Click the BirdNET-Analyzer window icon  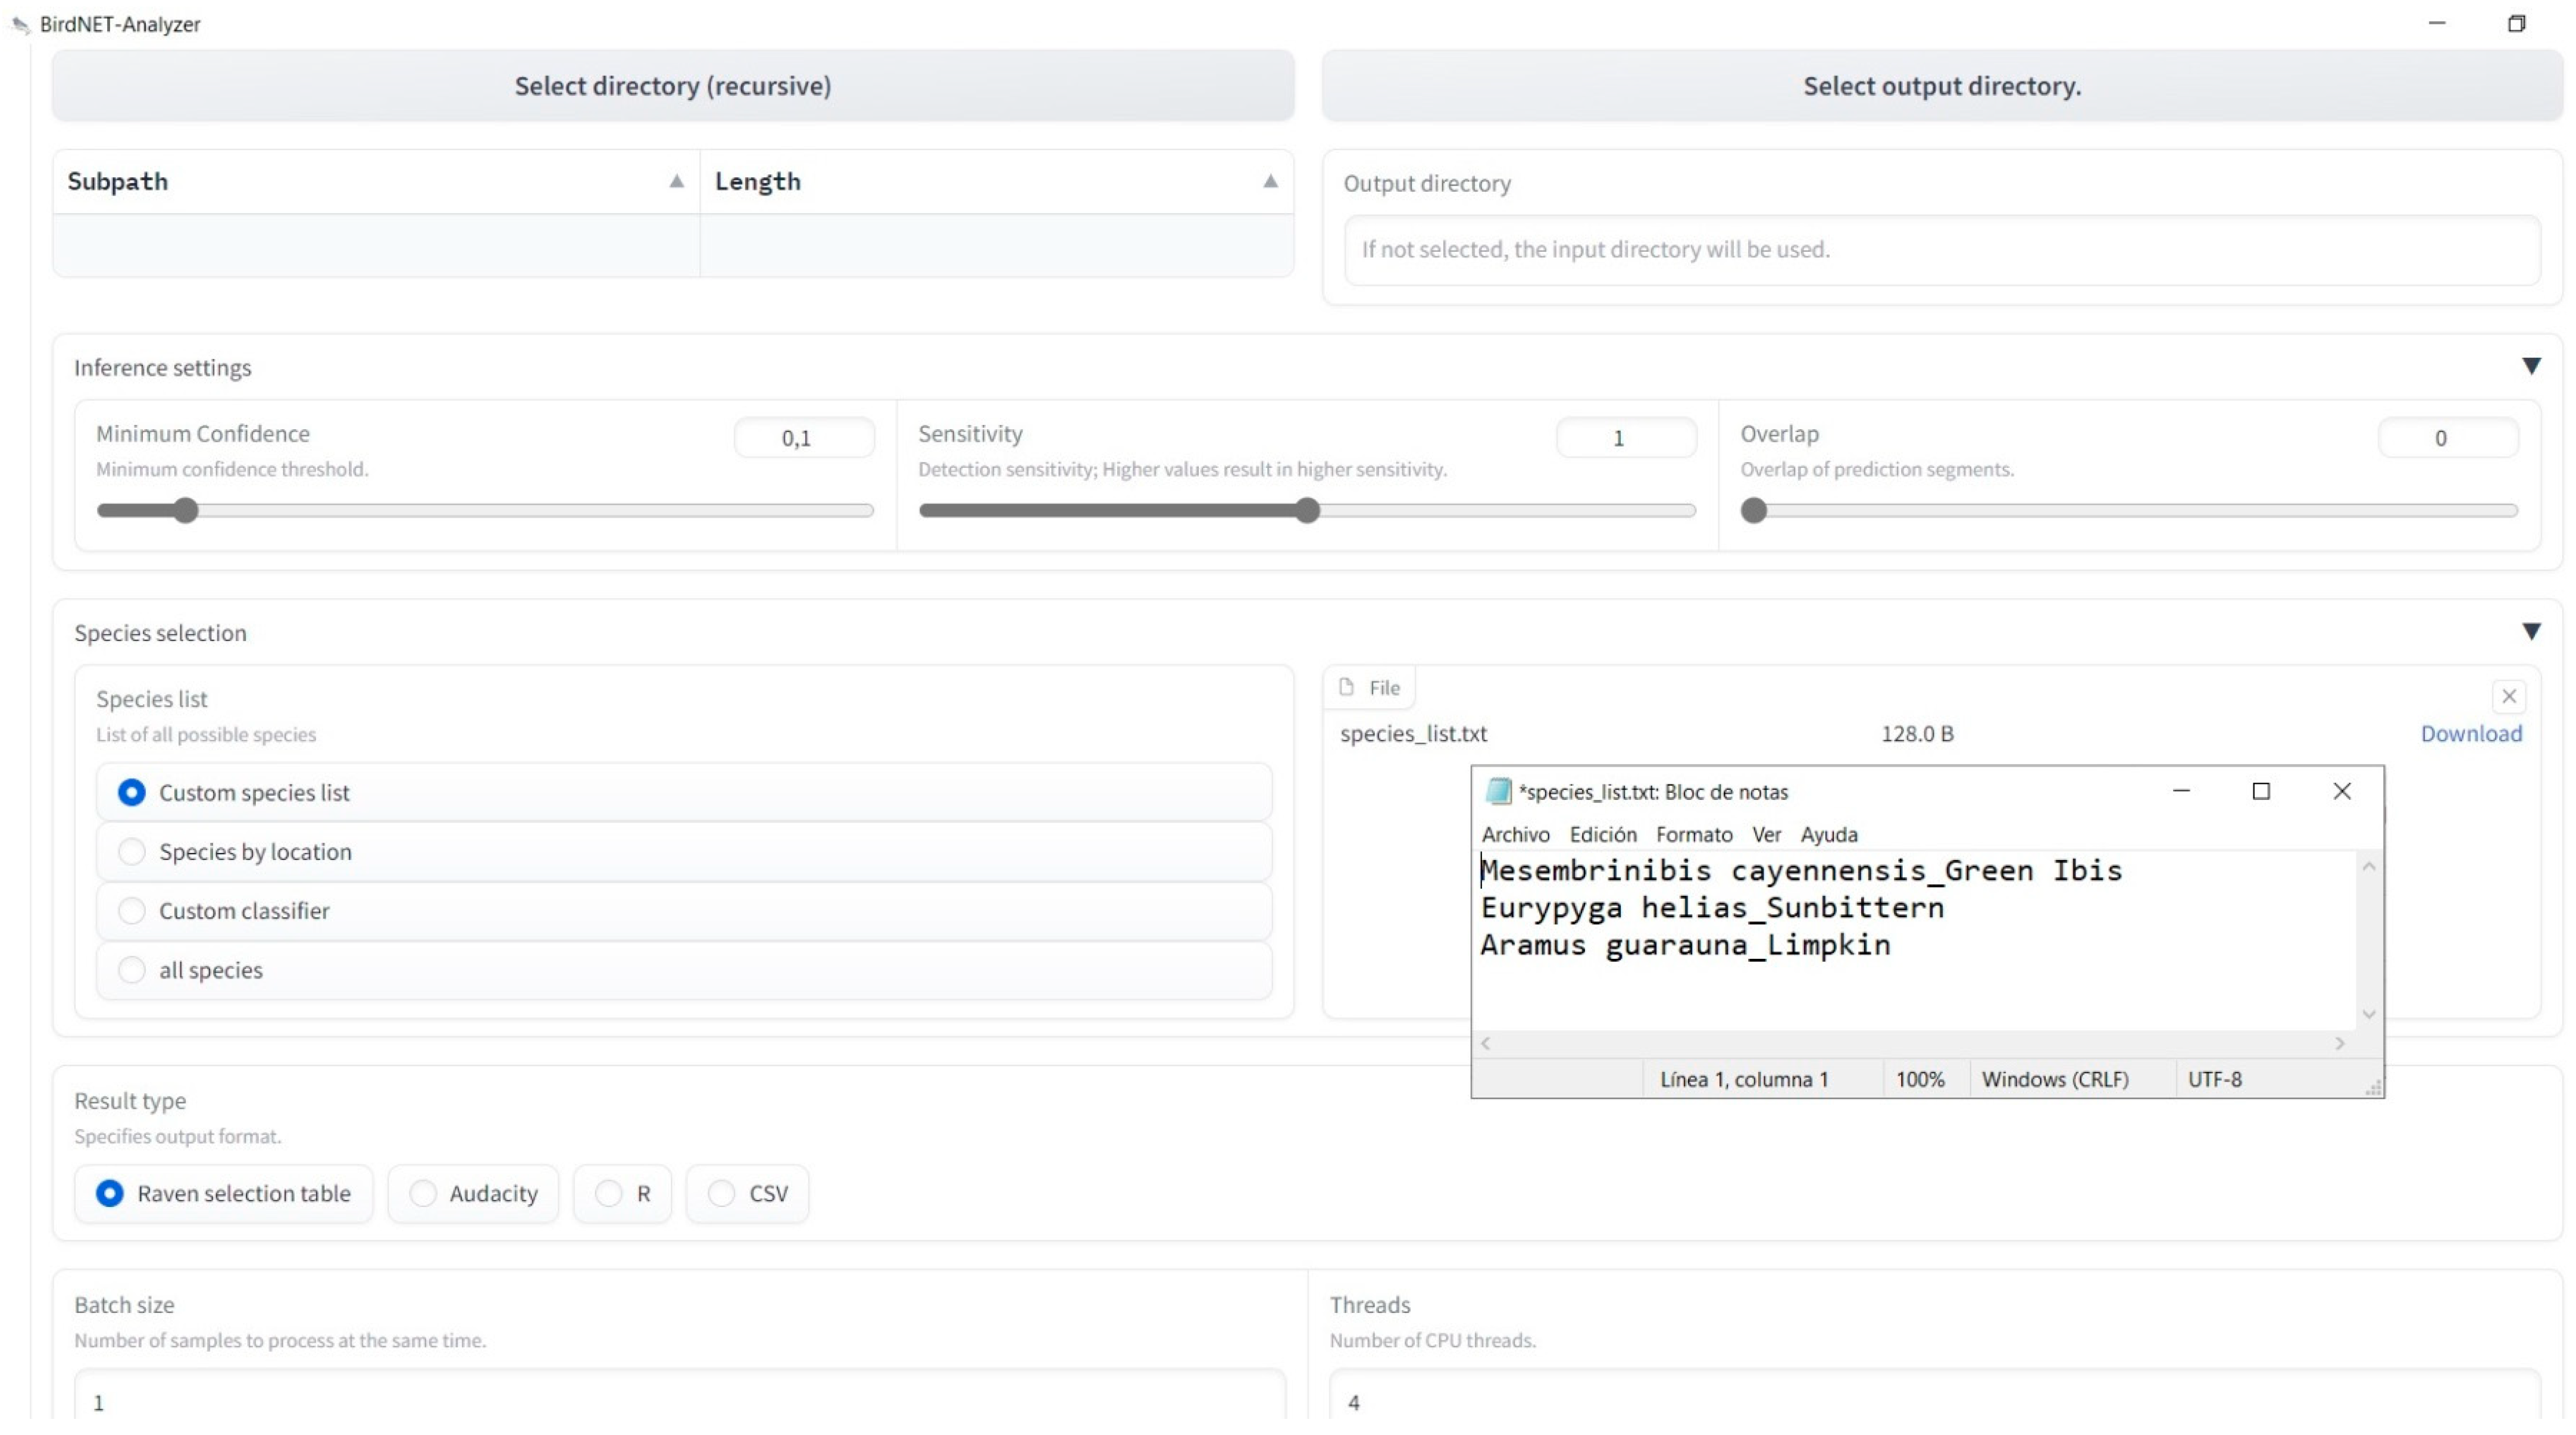(20, 24)
